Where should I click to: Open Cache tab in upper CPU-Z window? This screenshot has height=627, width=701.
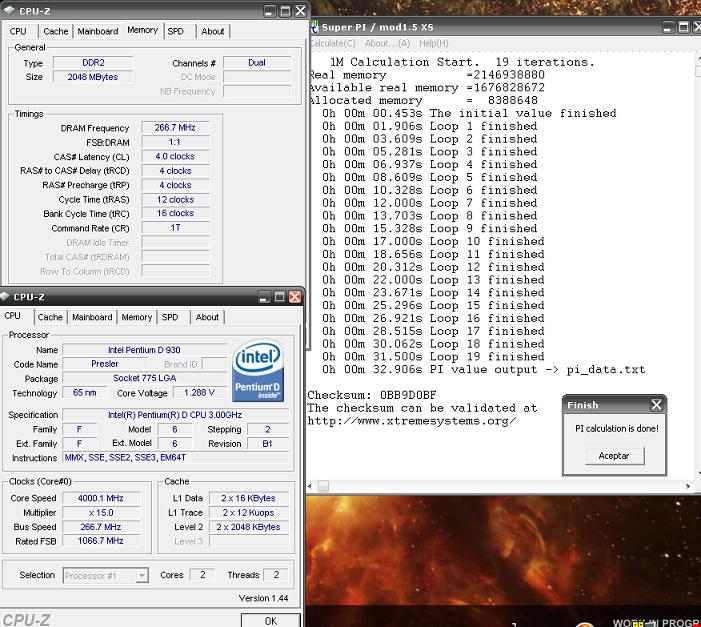pyautogui.click(x=56, y=31)
